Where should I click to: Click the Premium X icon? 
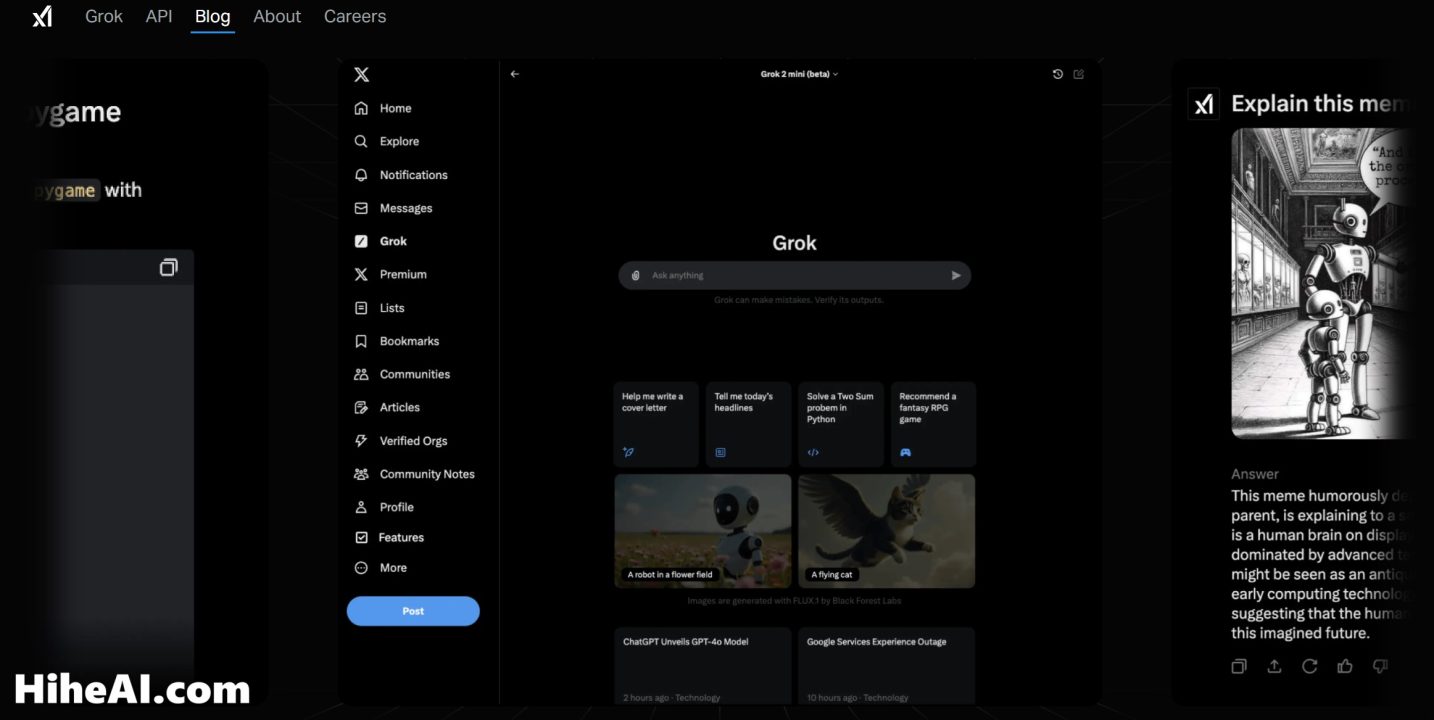[361, 274]
